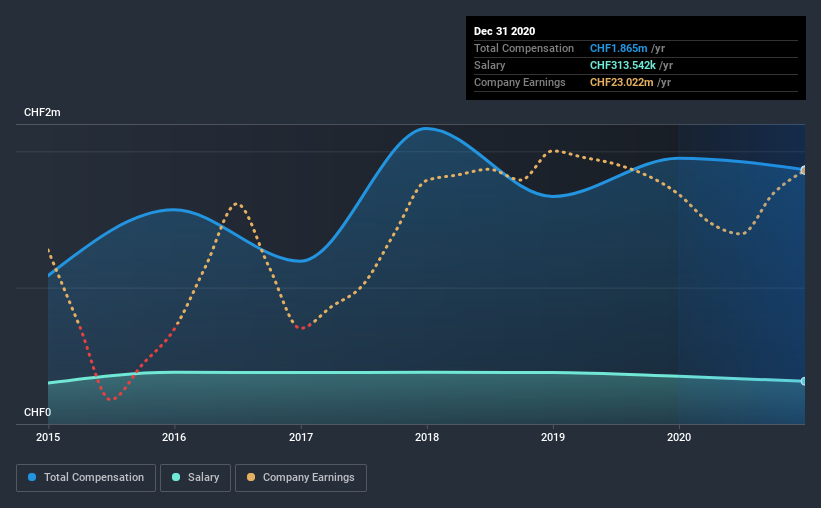Click the Company Earnings peak near 2019
This screenshot has width=821, height=508.
pos(554,151)
